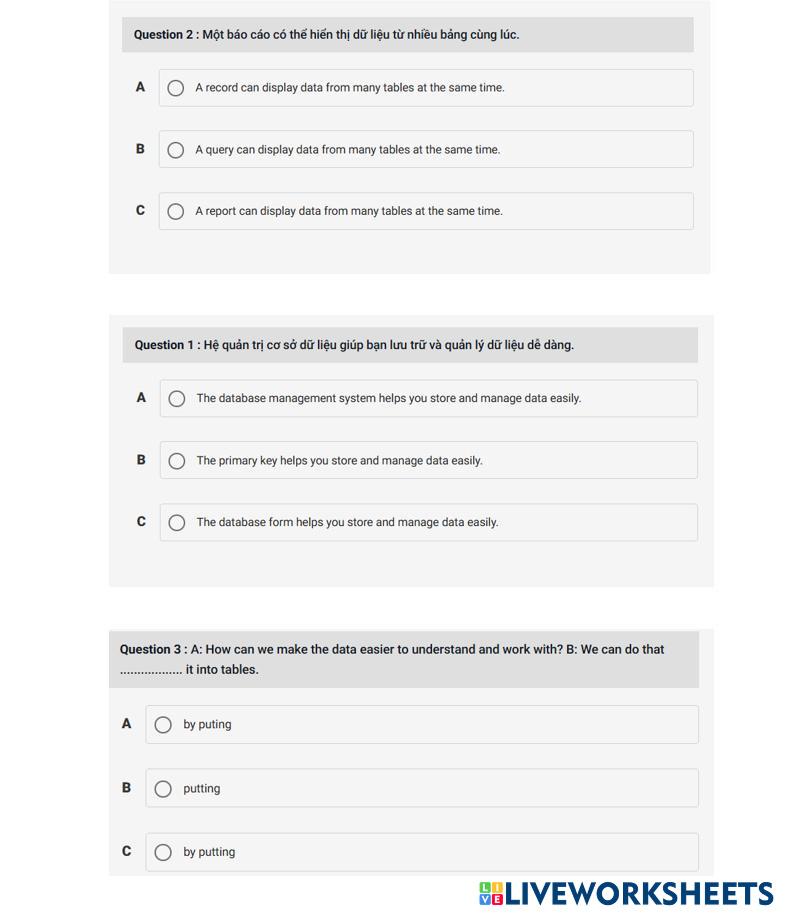Click answer text 'A report can display data'
The width and height of the screenshot is (786, 918).
(x=349, y=211)
